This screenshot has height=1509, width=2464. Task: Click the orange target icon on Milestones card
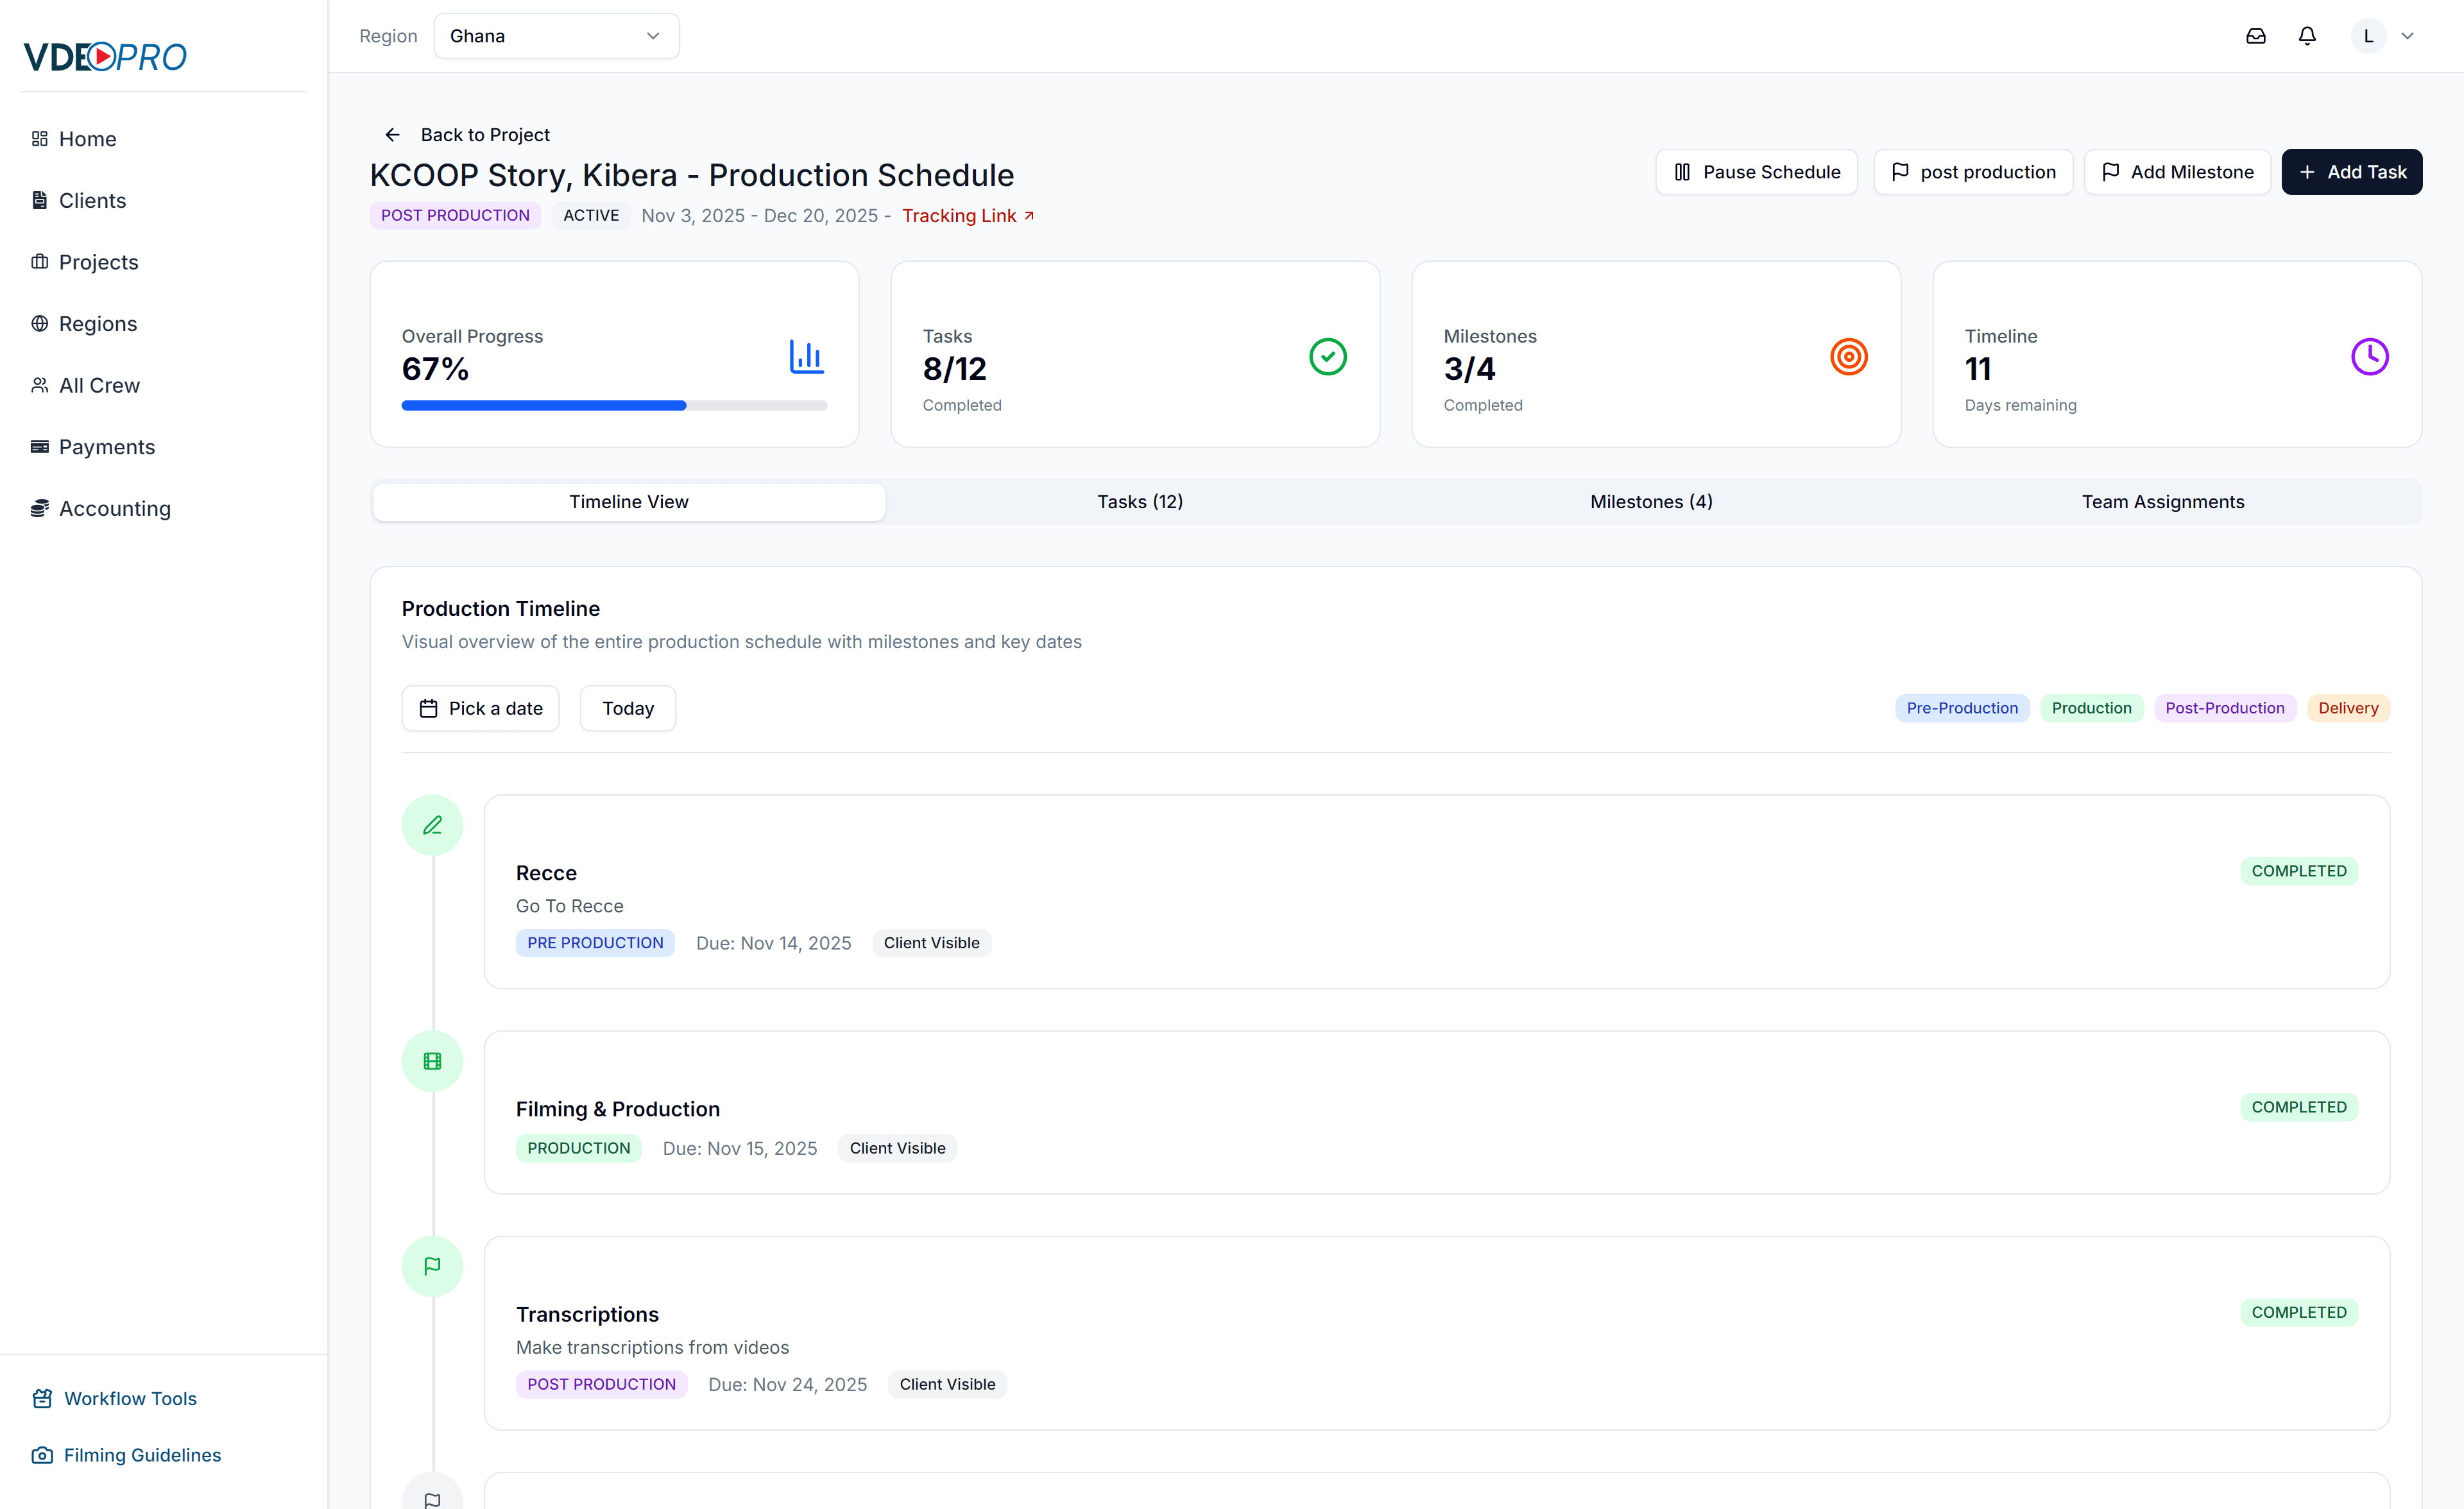(1848, 356)
